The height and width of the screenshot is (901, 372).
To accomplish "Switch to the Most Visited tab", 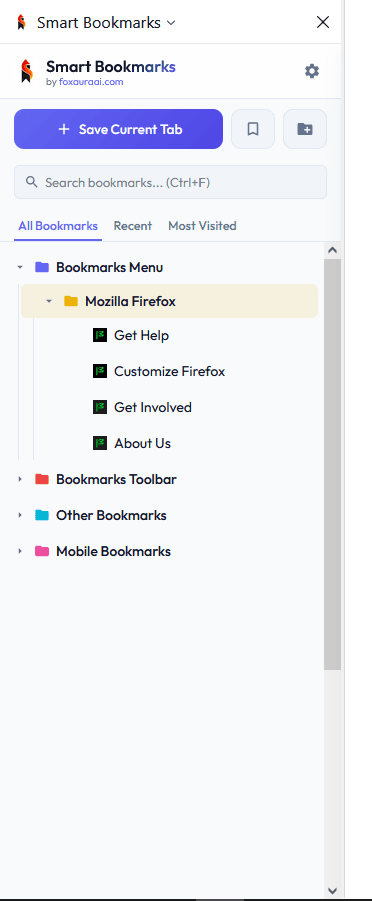I will 202,226.
